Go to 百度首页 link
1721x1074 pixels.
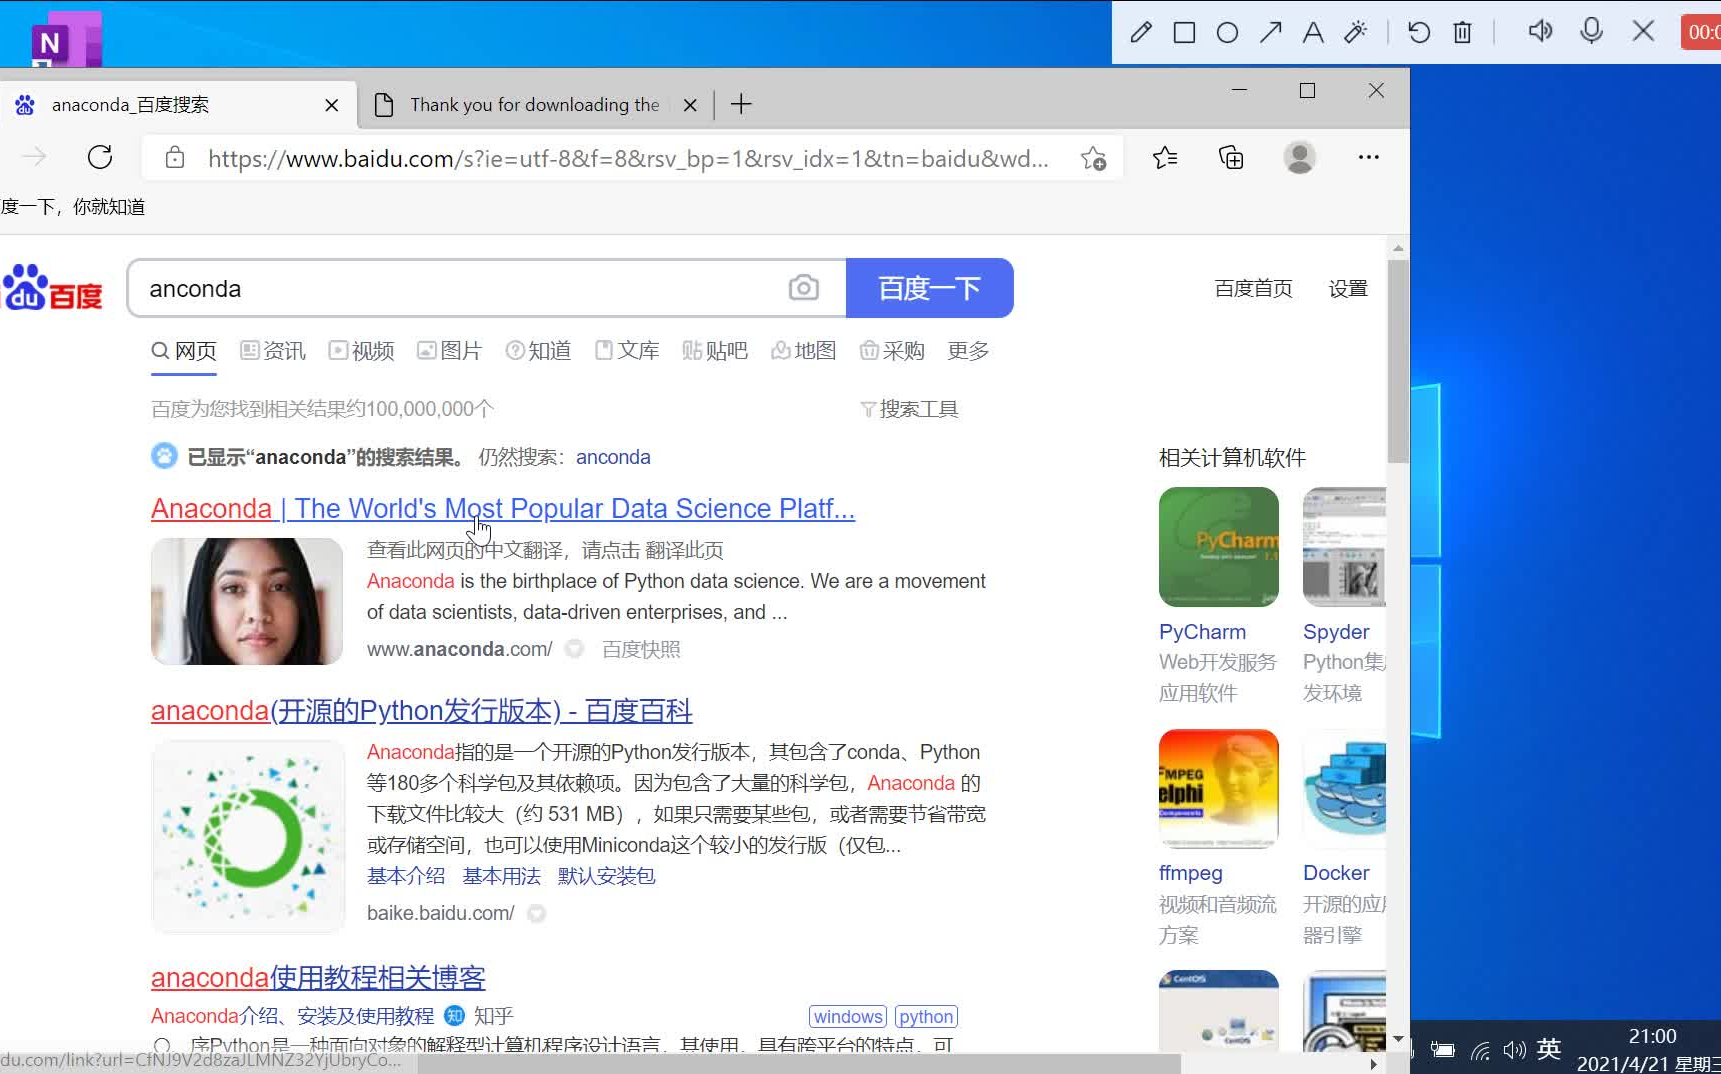pos(1253,289)
